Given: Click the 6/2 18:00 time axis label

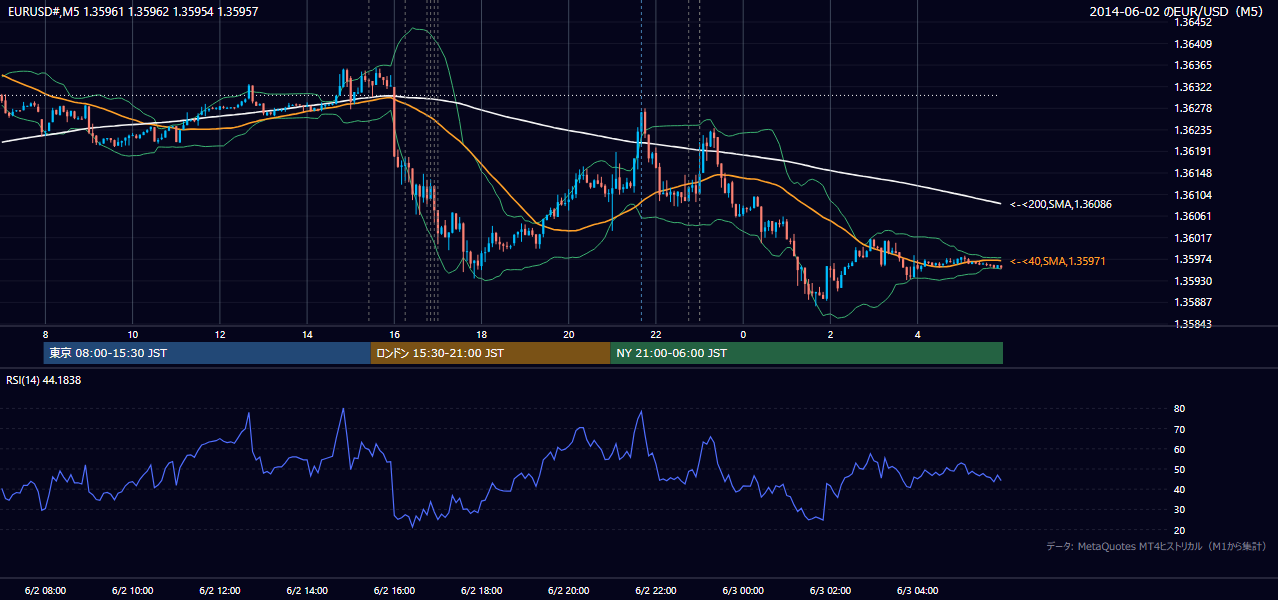Looking at the screenshot, I should click(481, 590).
